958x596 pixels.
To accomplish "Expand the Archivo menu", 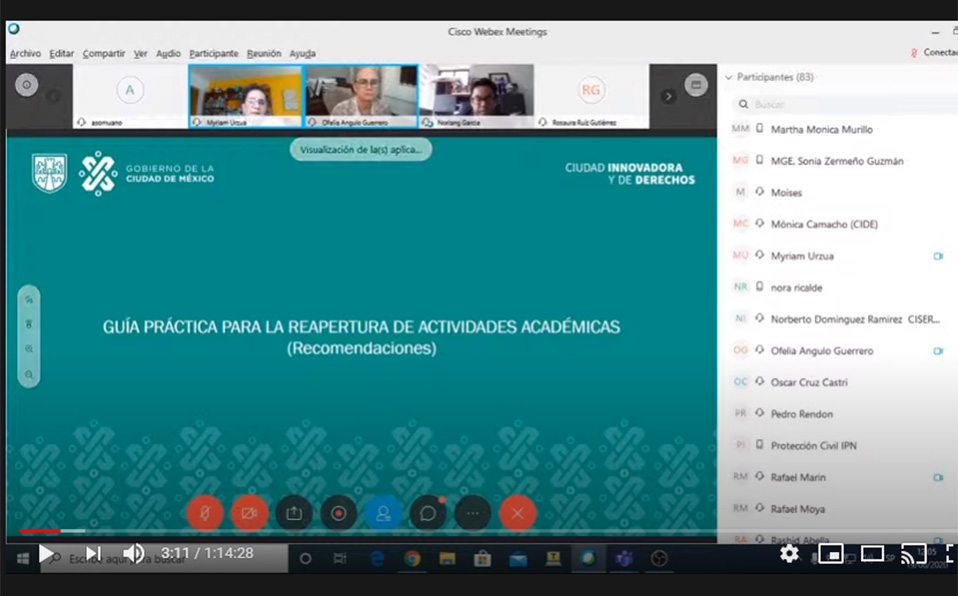I will pos(25,53).
